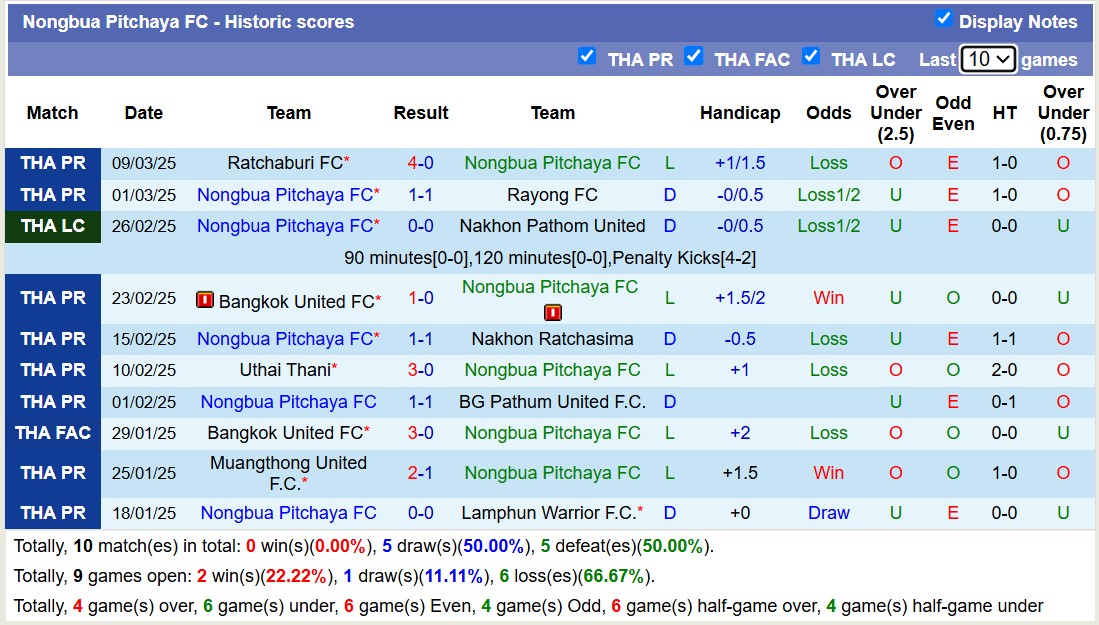Click the red O over indicator in Ratchaburi row
Viewport: 1099px width, 625px height.
tap(895, 163)
